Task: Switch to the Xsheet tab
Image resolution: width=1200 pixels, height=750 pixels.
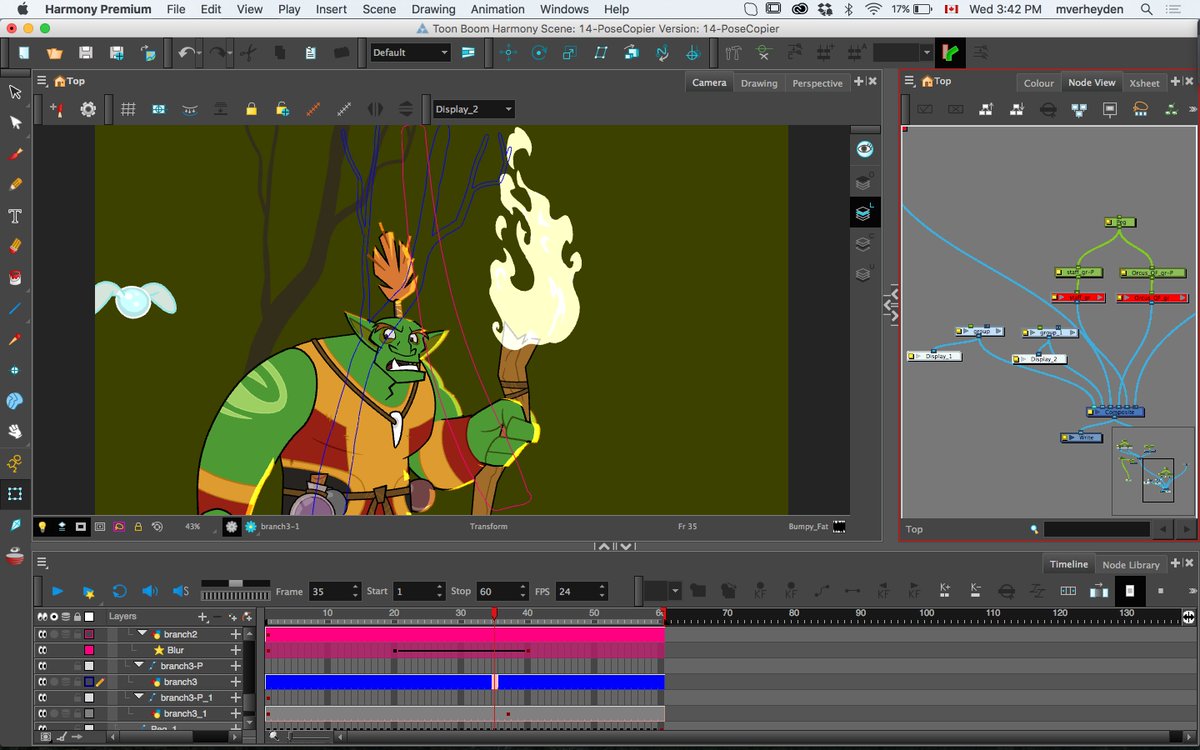Action: coord(1144,83)
